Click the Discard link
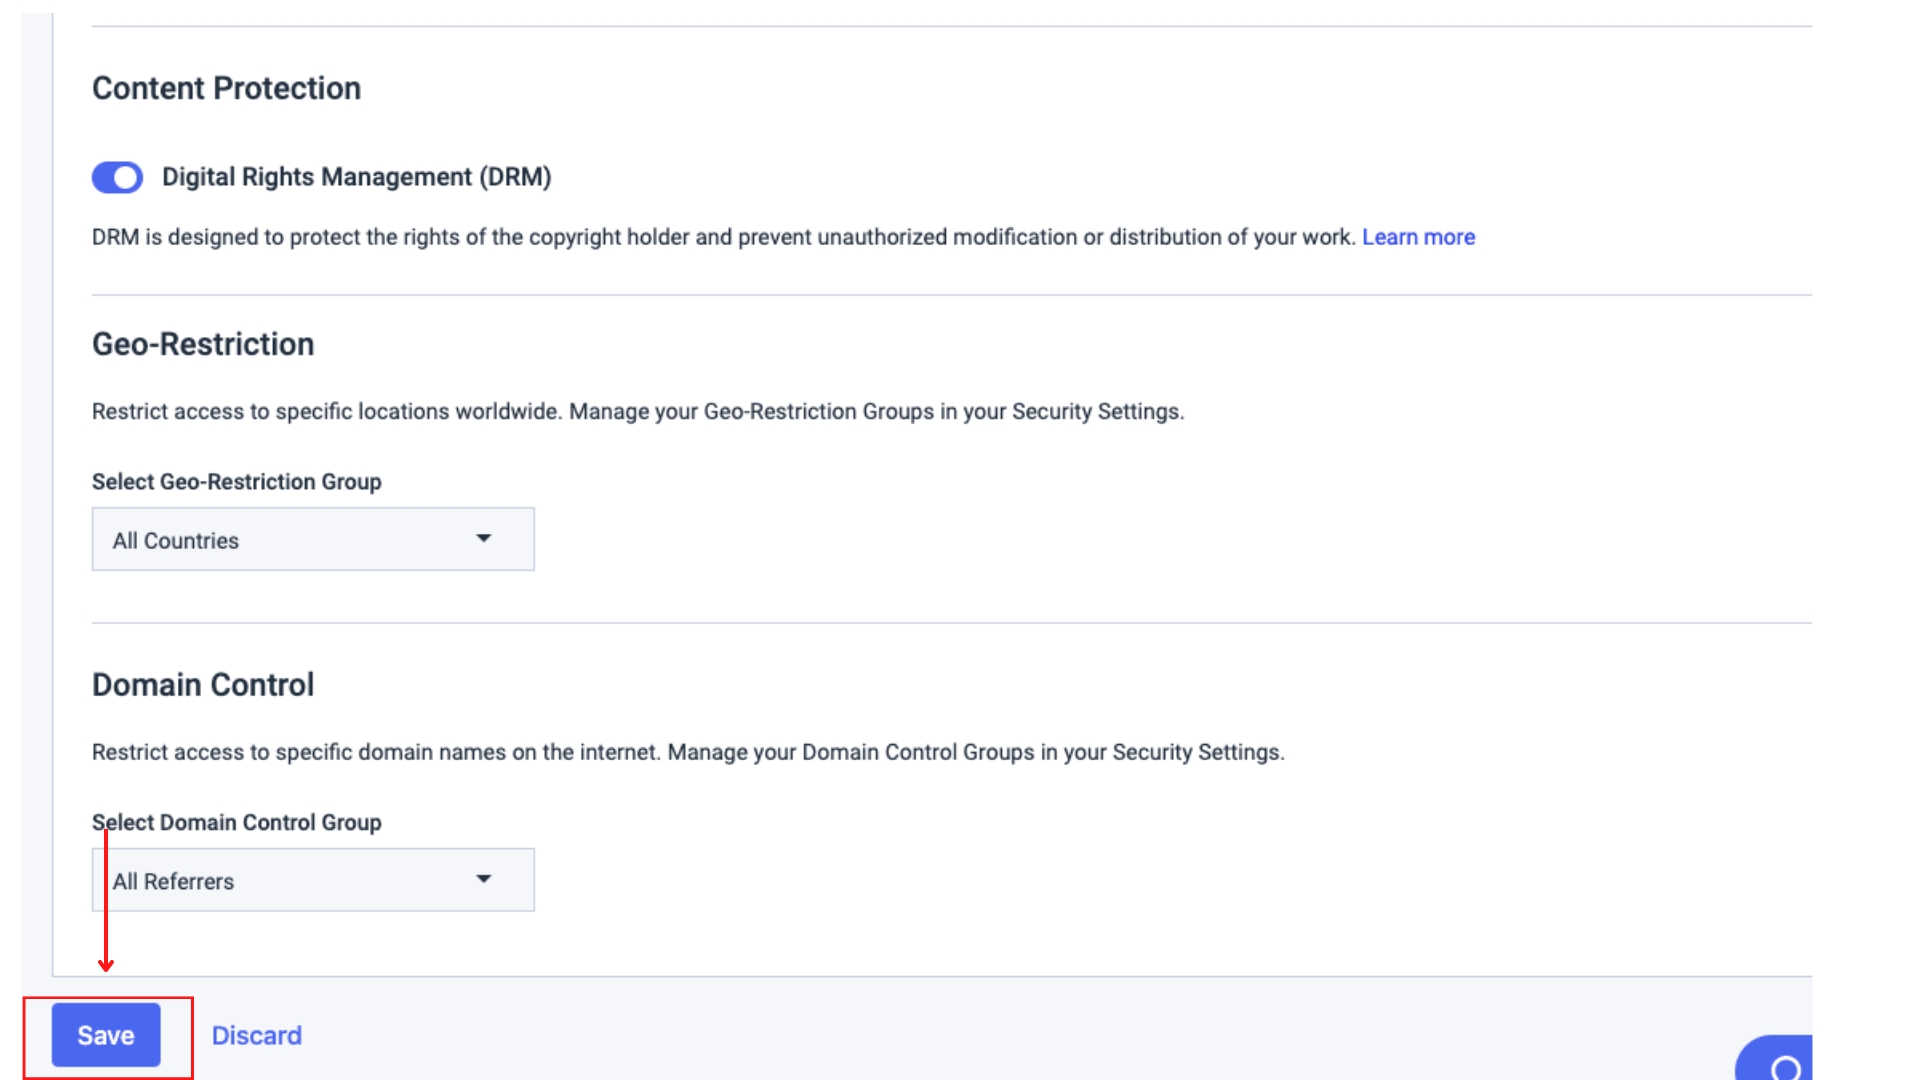The height and width of the screenshot is (1080, 1920). tap(256, 1035)
